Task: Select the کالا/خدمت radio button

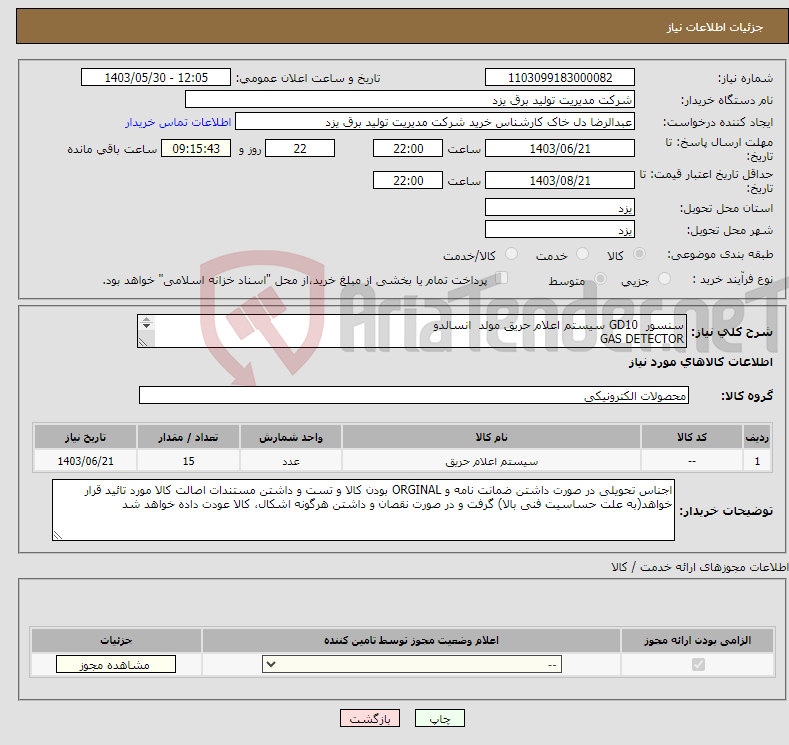Action: [511, 254]
